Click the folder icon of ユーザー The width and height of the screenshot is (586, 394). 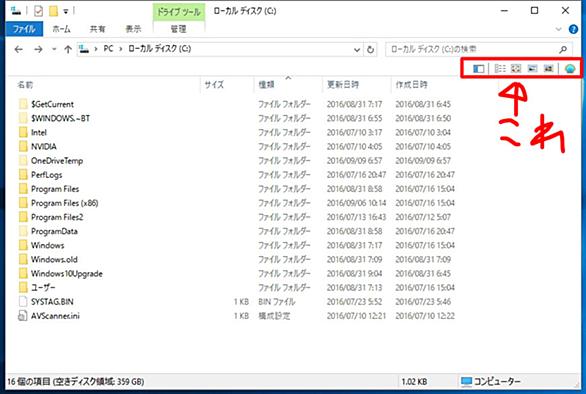click(x=23, y=287)
